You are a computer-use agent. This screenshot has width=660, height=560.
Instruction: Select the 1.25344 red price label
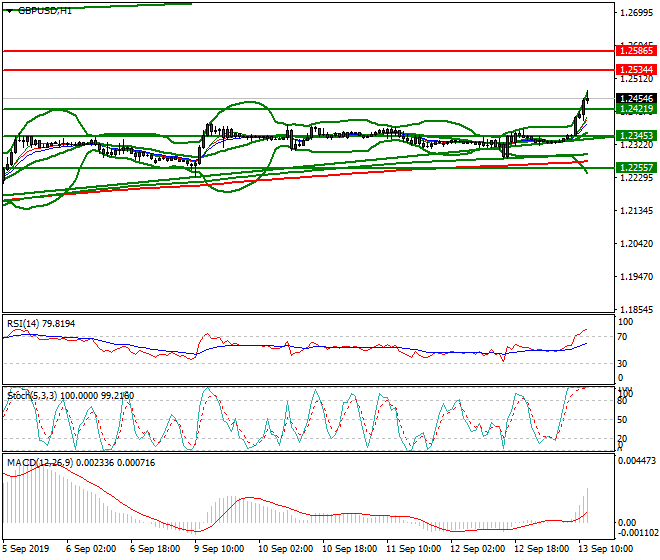[x=636, y=69]
